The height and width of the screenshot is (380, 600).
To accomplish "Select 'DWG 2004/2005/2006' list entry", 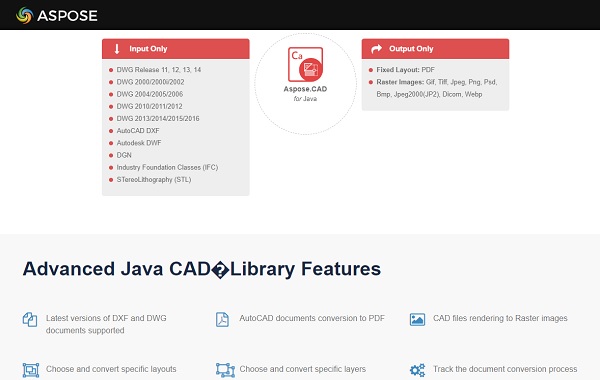I will (150, 94).
